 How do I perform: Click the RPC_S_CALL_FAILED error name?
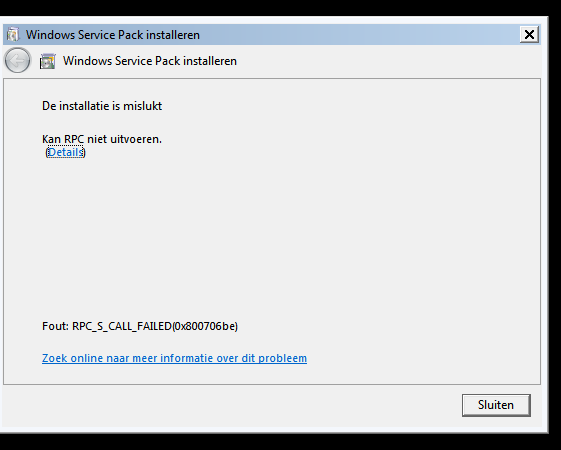(122, 326)
